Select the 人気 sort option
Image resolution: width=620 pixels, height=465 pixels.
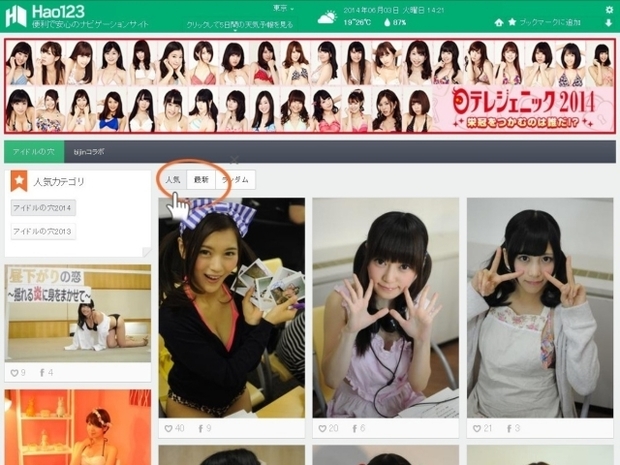tap(173, 180)
